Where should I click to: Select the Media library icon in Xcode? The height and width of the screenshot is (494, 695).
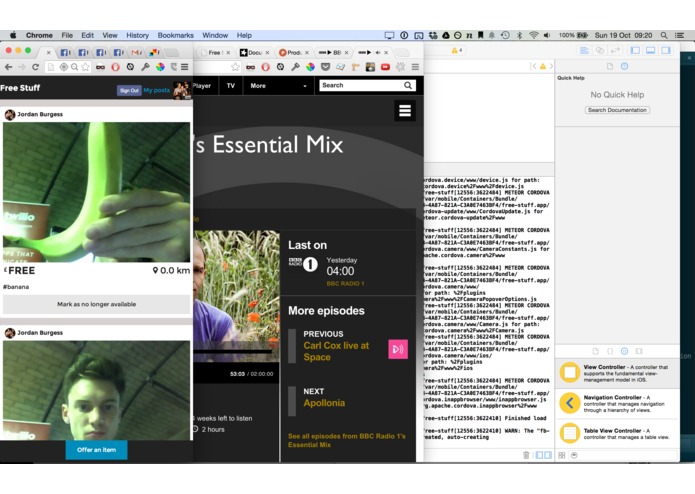[x=639, y=351]
